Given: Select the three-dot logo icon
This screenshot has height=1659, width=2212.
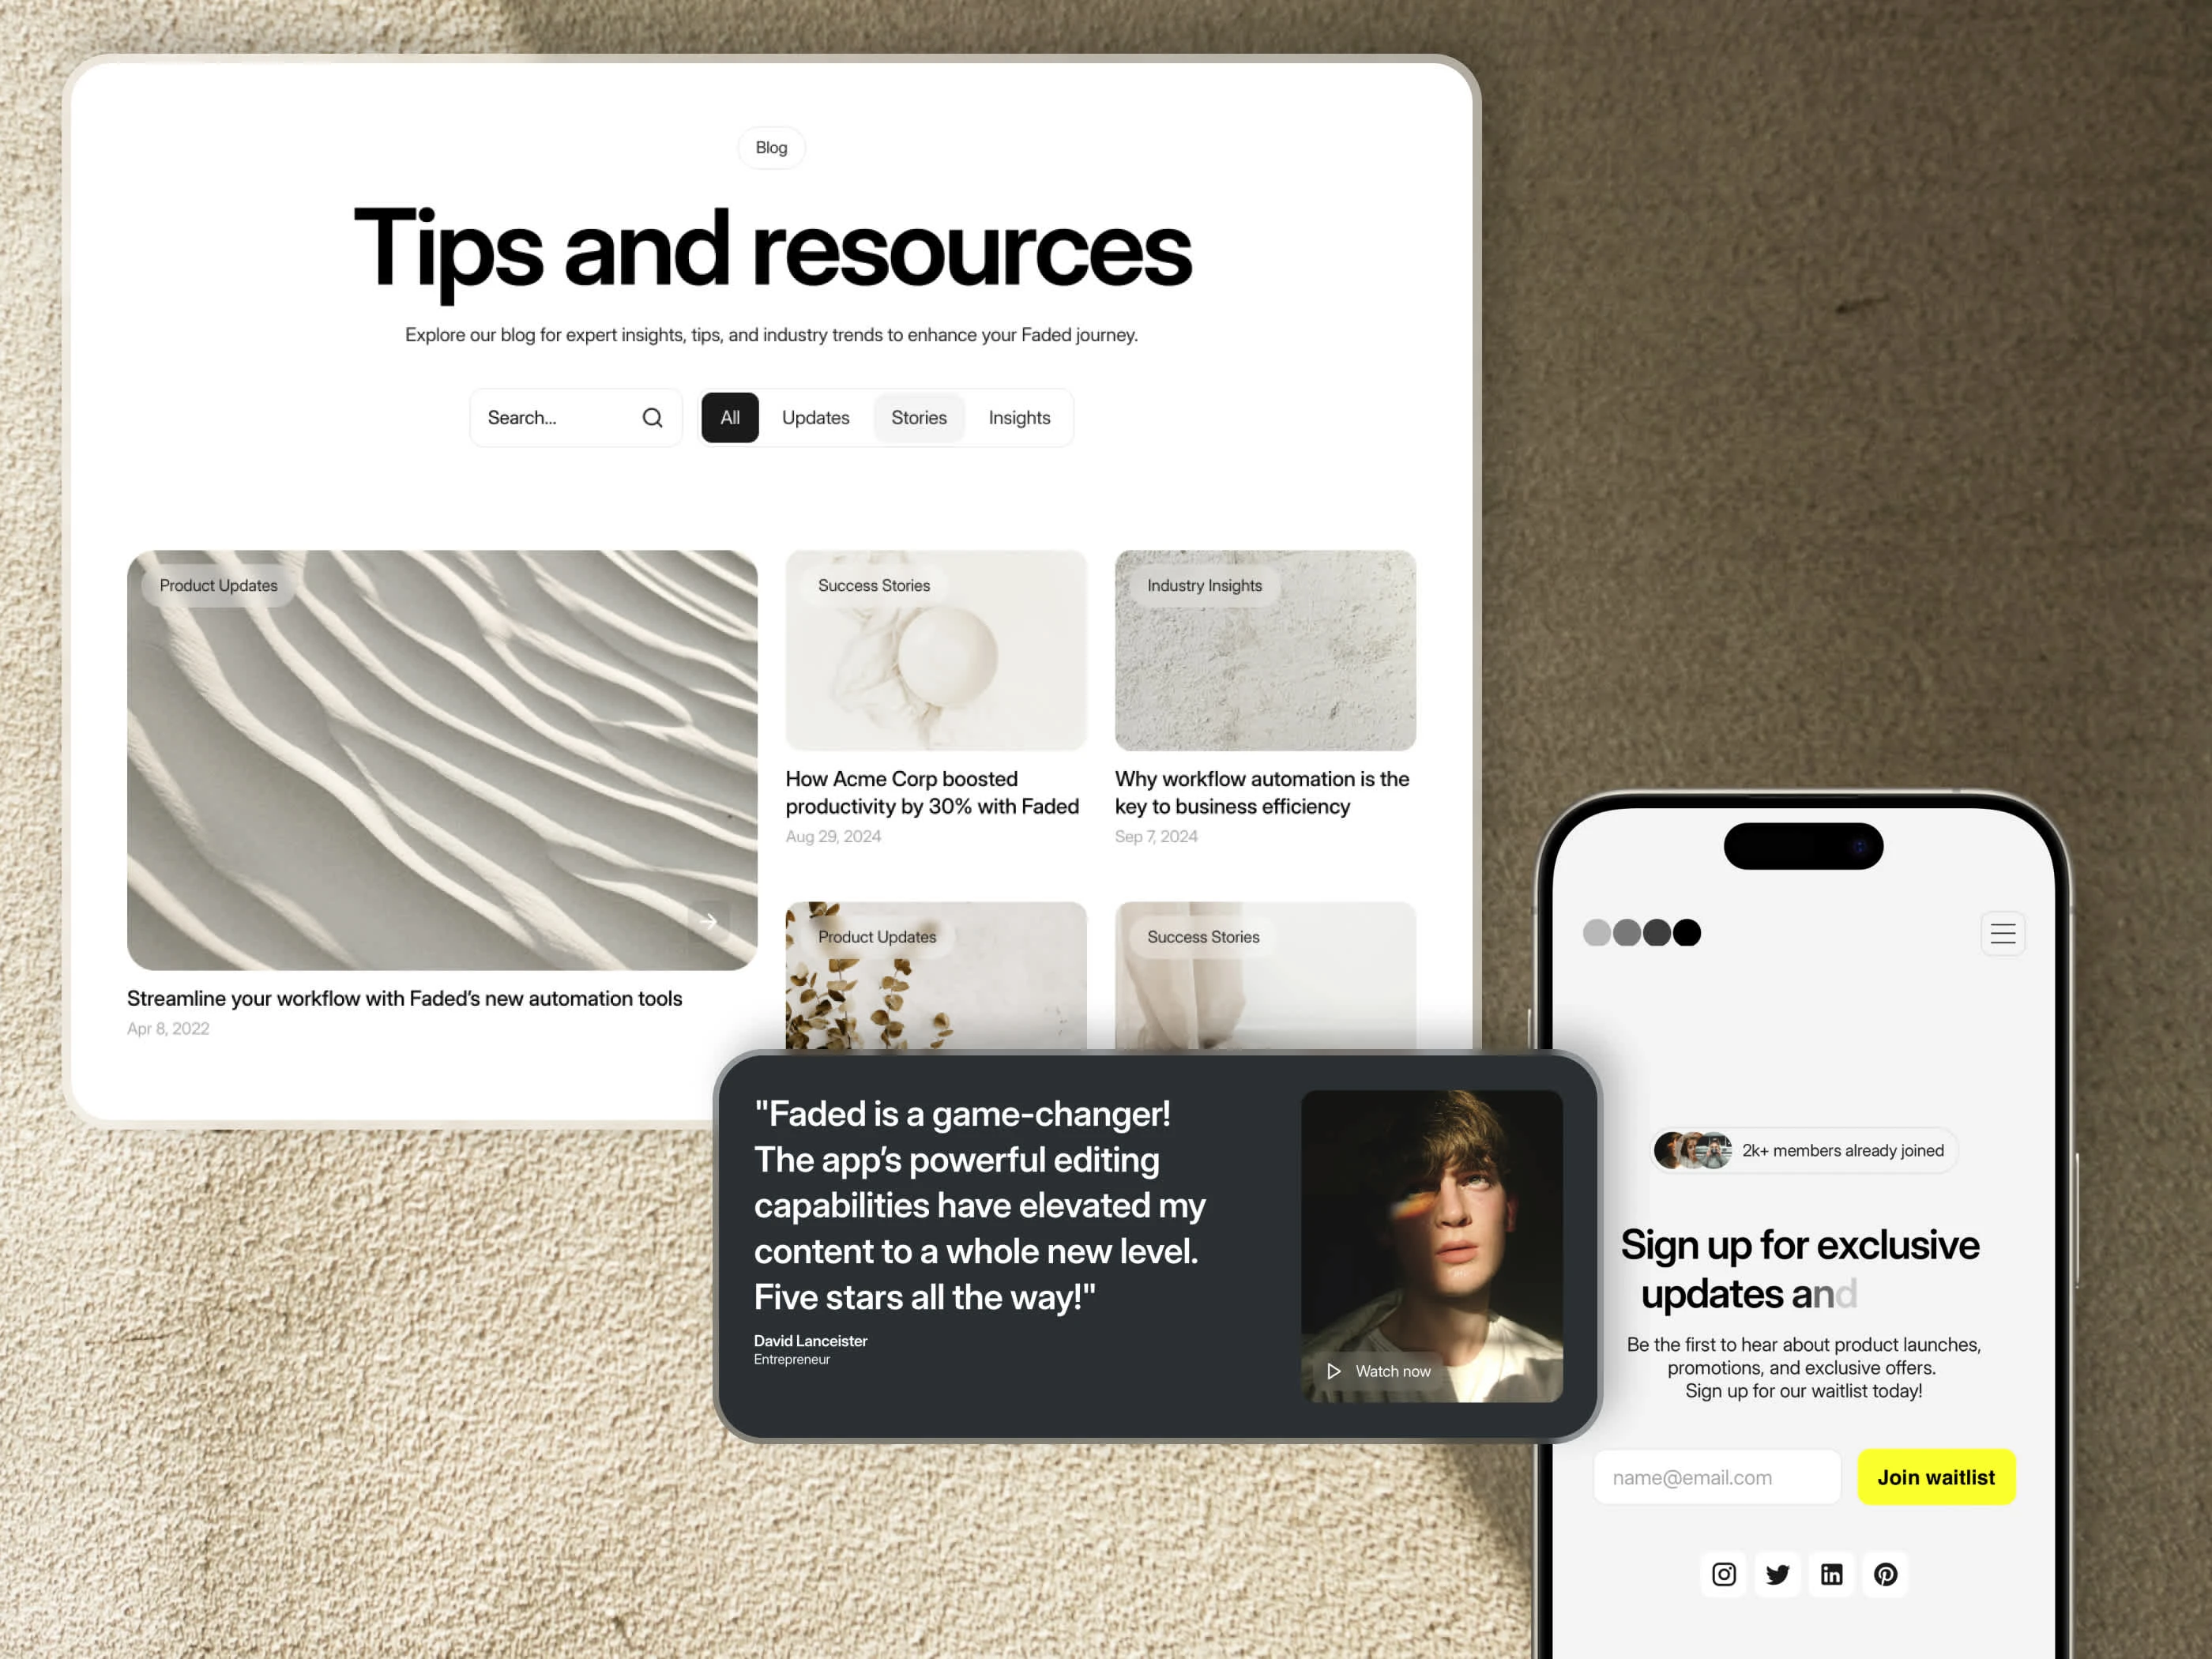Looking at the screenshot, I should 1637,931.
